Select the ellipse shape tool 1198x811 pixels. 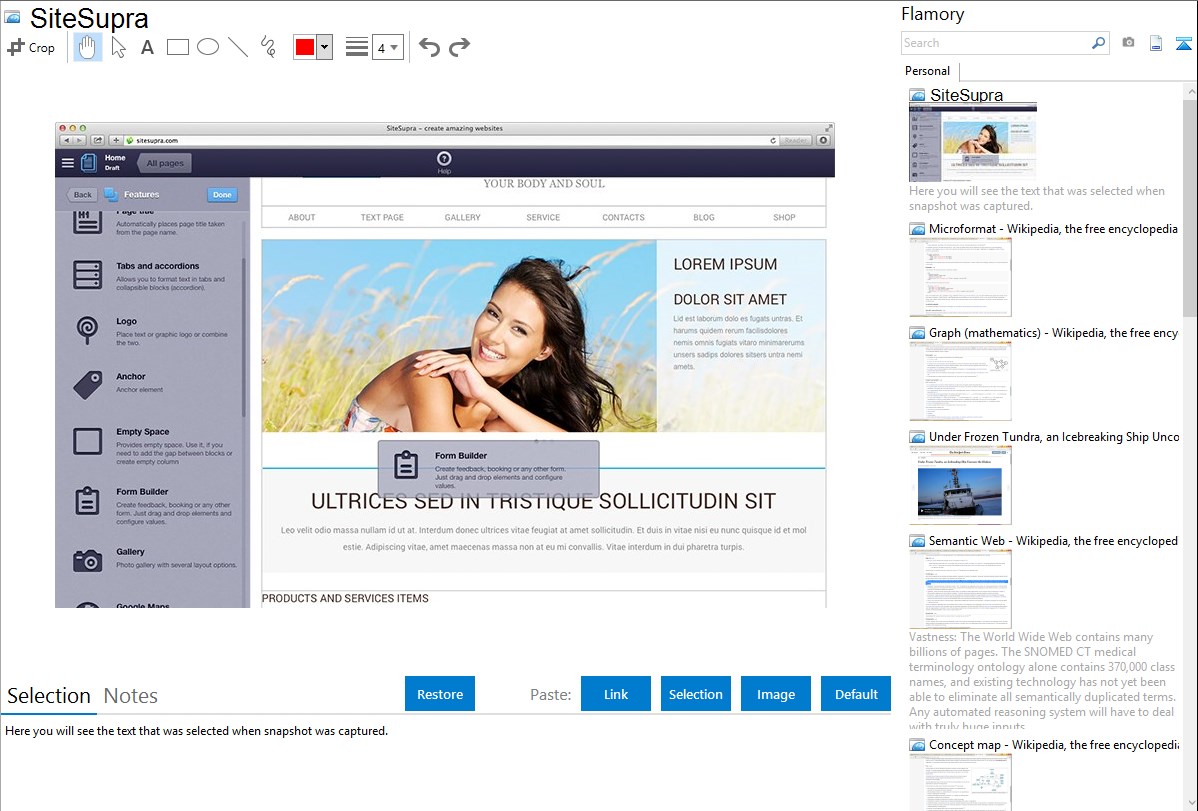(x=208, y=47)
